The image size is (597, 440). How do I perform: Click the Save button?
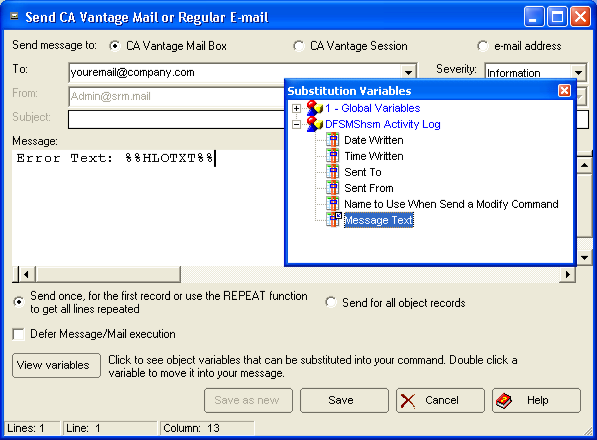pyautogui.click(x=344, y=400)
